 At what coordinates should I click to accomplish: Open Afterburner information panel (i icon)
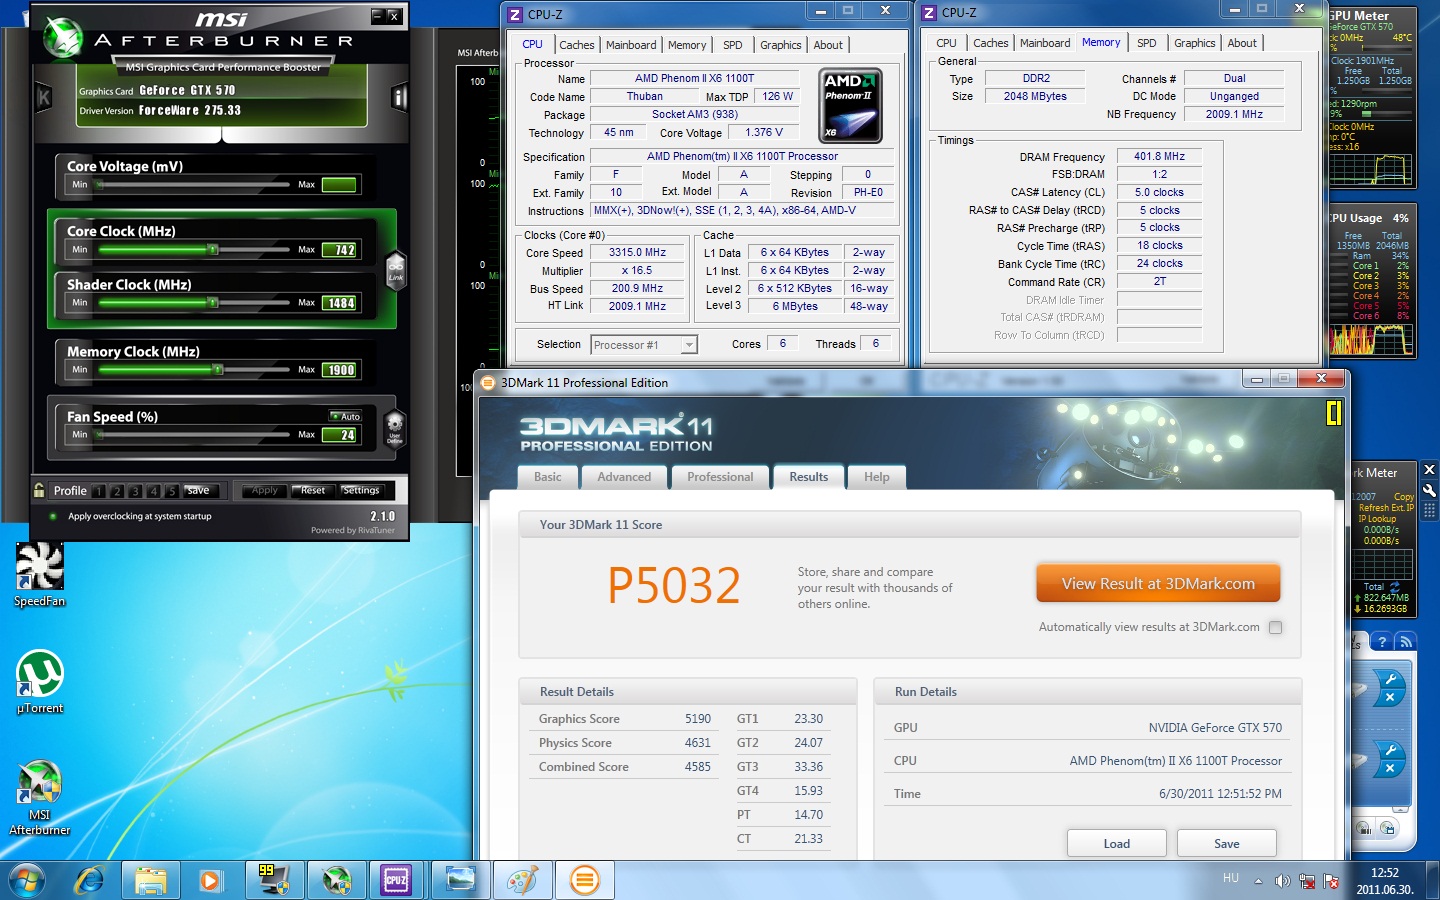point(399,98)
